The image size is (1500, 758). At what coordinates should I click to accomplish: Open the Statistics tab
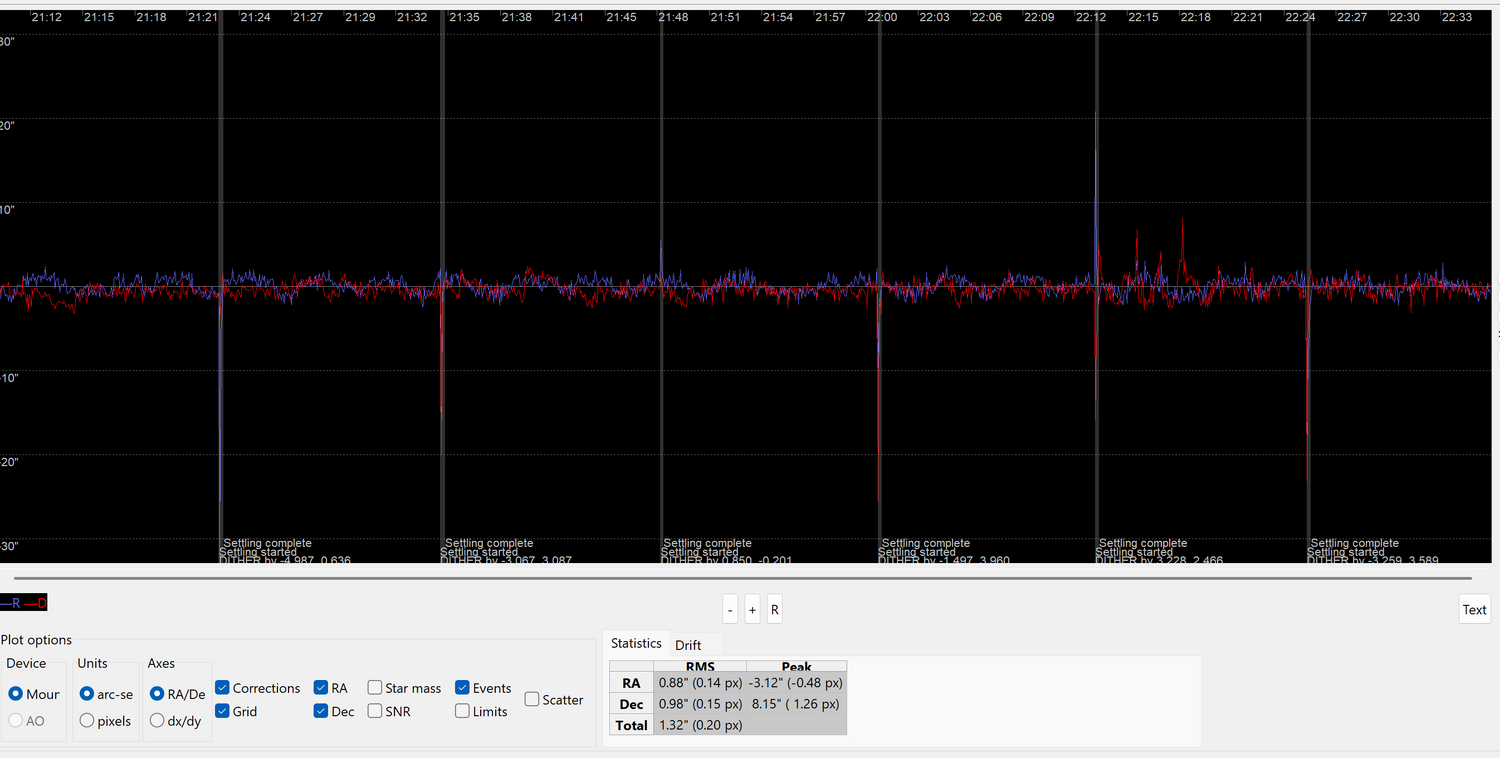(637, 644)
